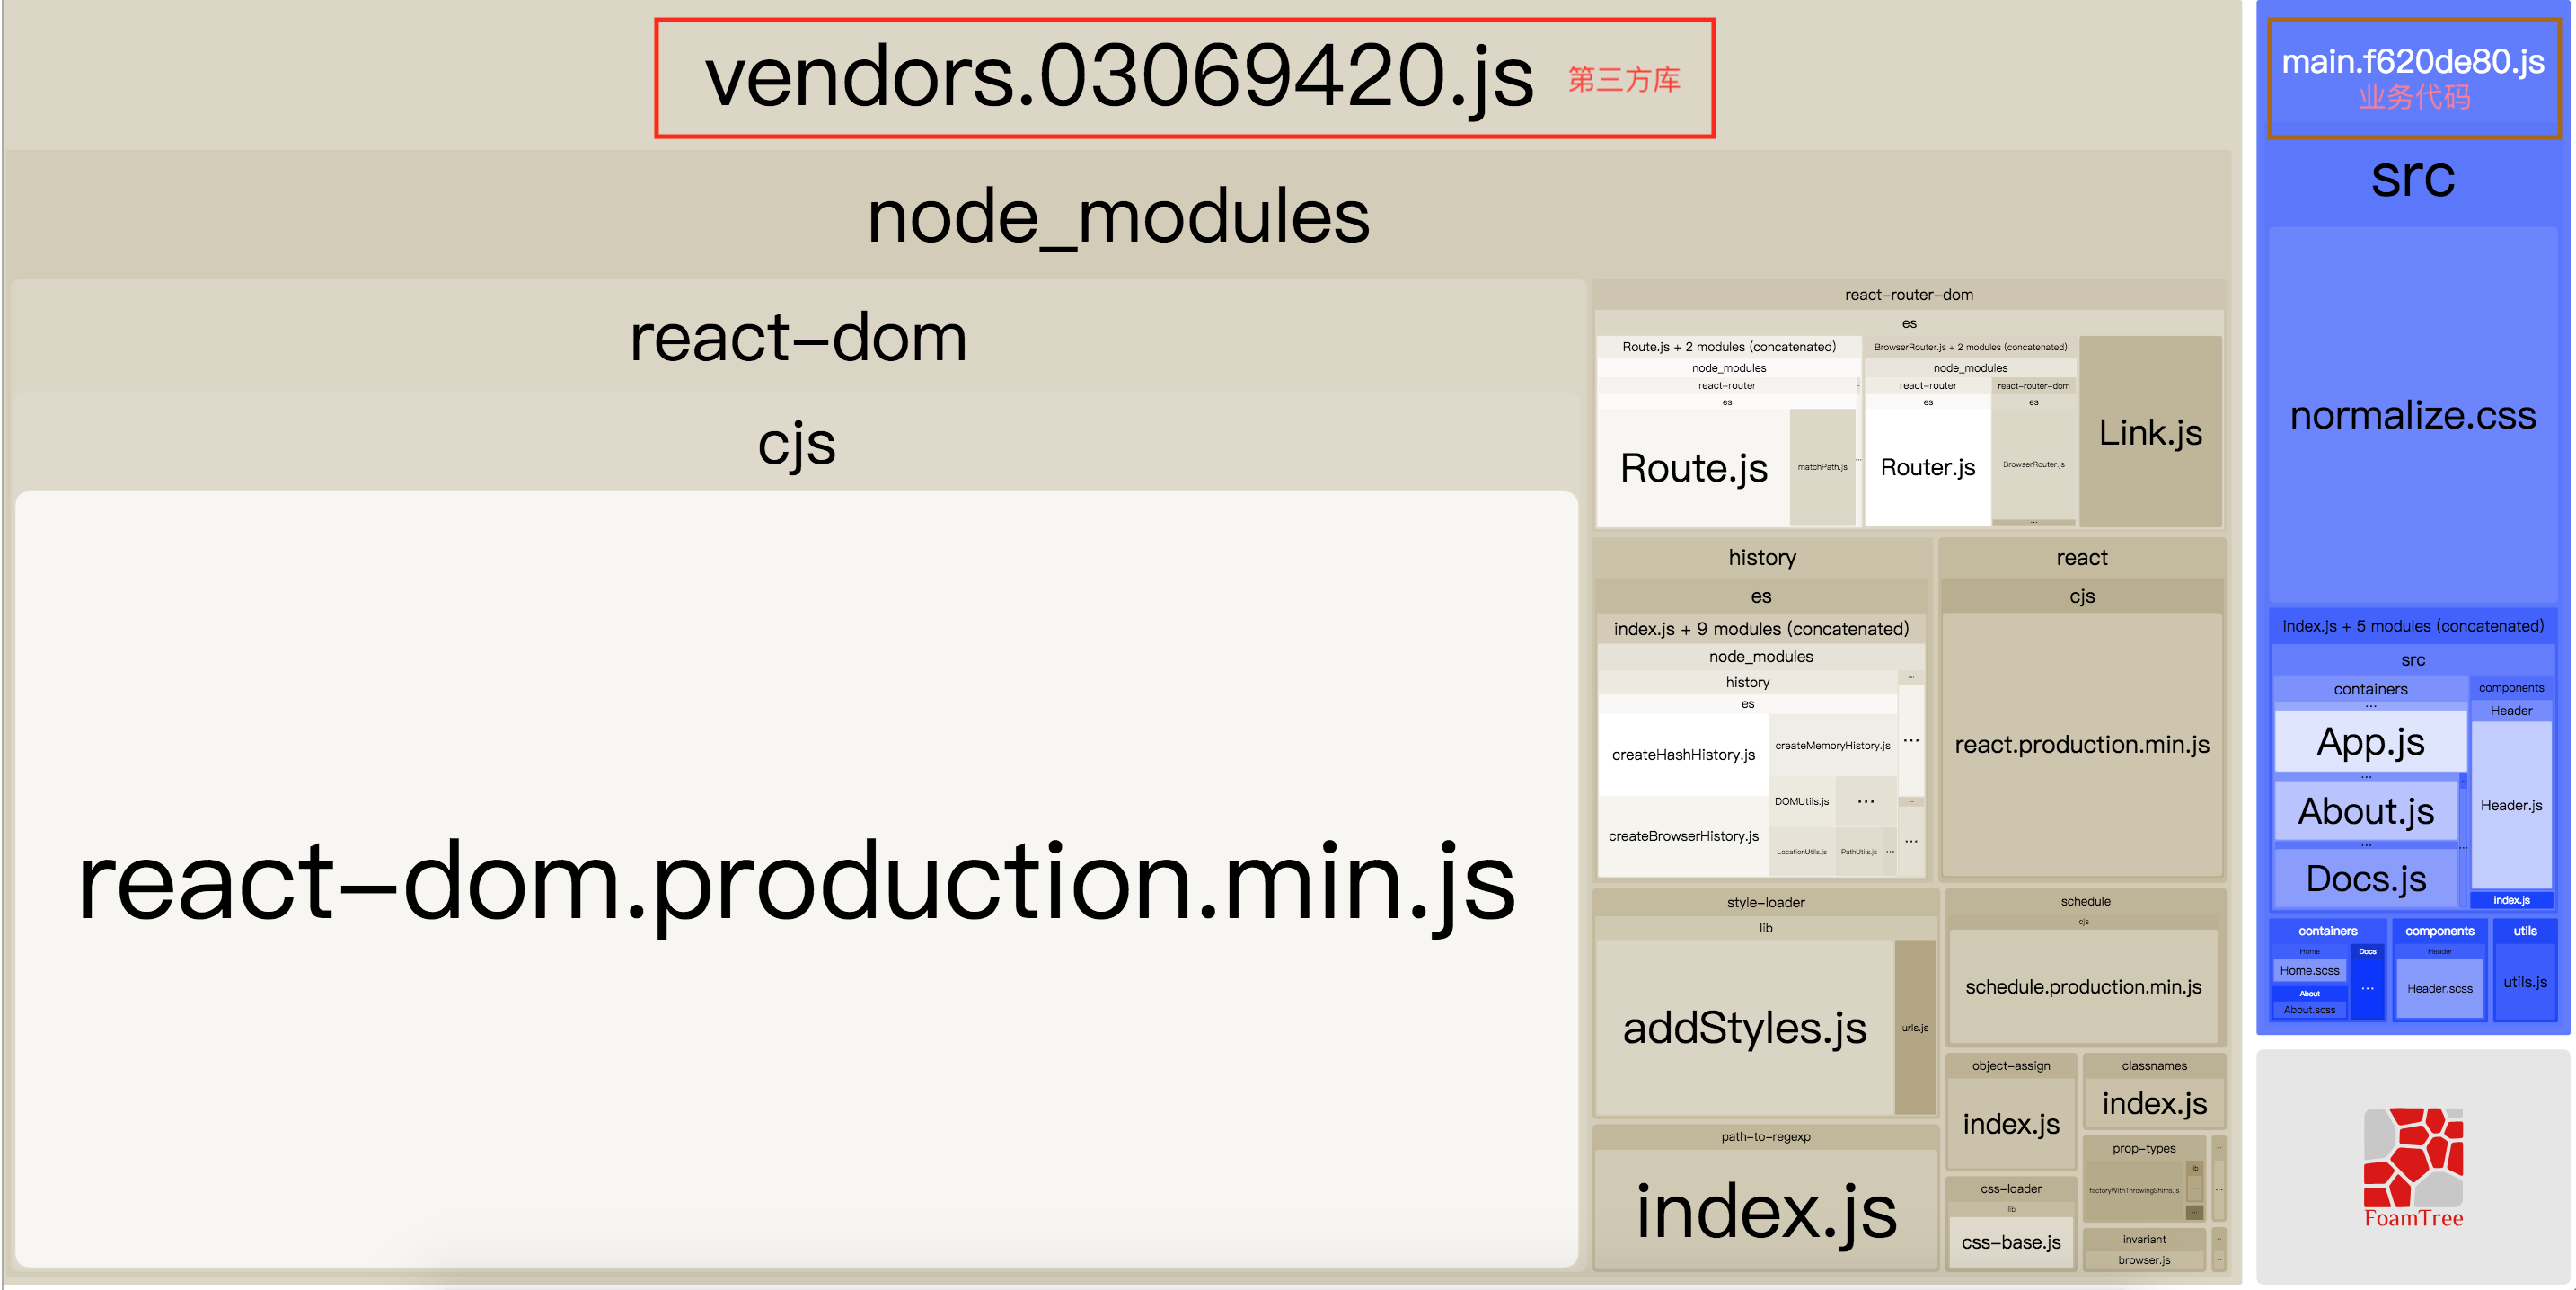Click the path-to-regexp package header
Screen dimensions: 2576x1290
coord(1765,1137)
